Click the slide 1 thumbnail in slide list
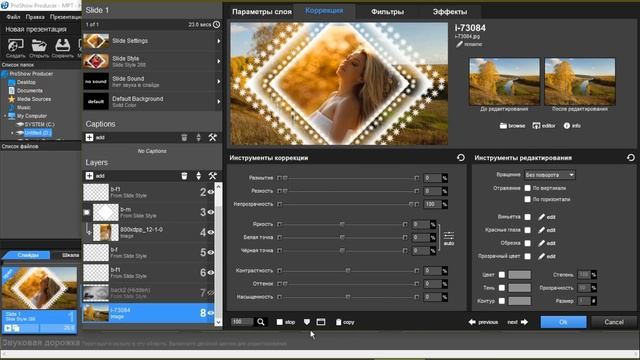 40,288
